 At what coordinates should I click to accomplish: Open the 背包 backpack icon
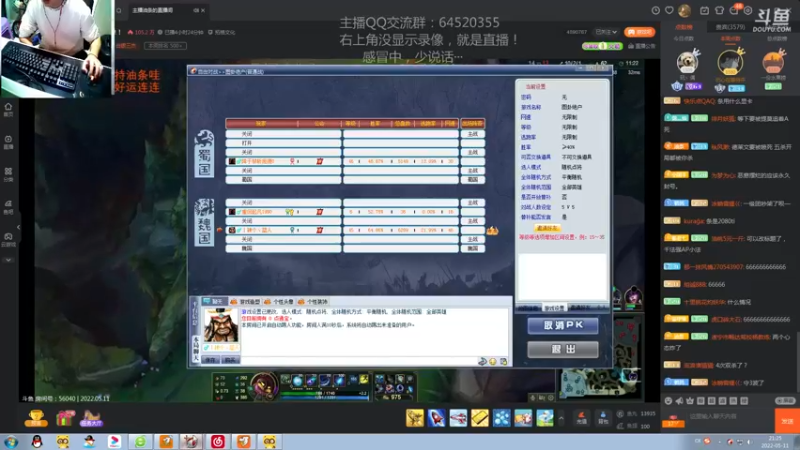(x=603, y=418)
